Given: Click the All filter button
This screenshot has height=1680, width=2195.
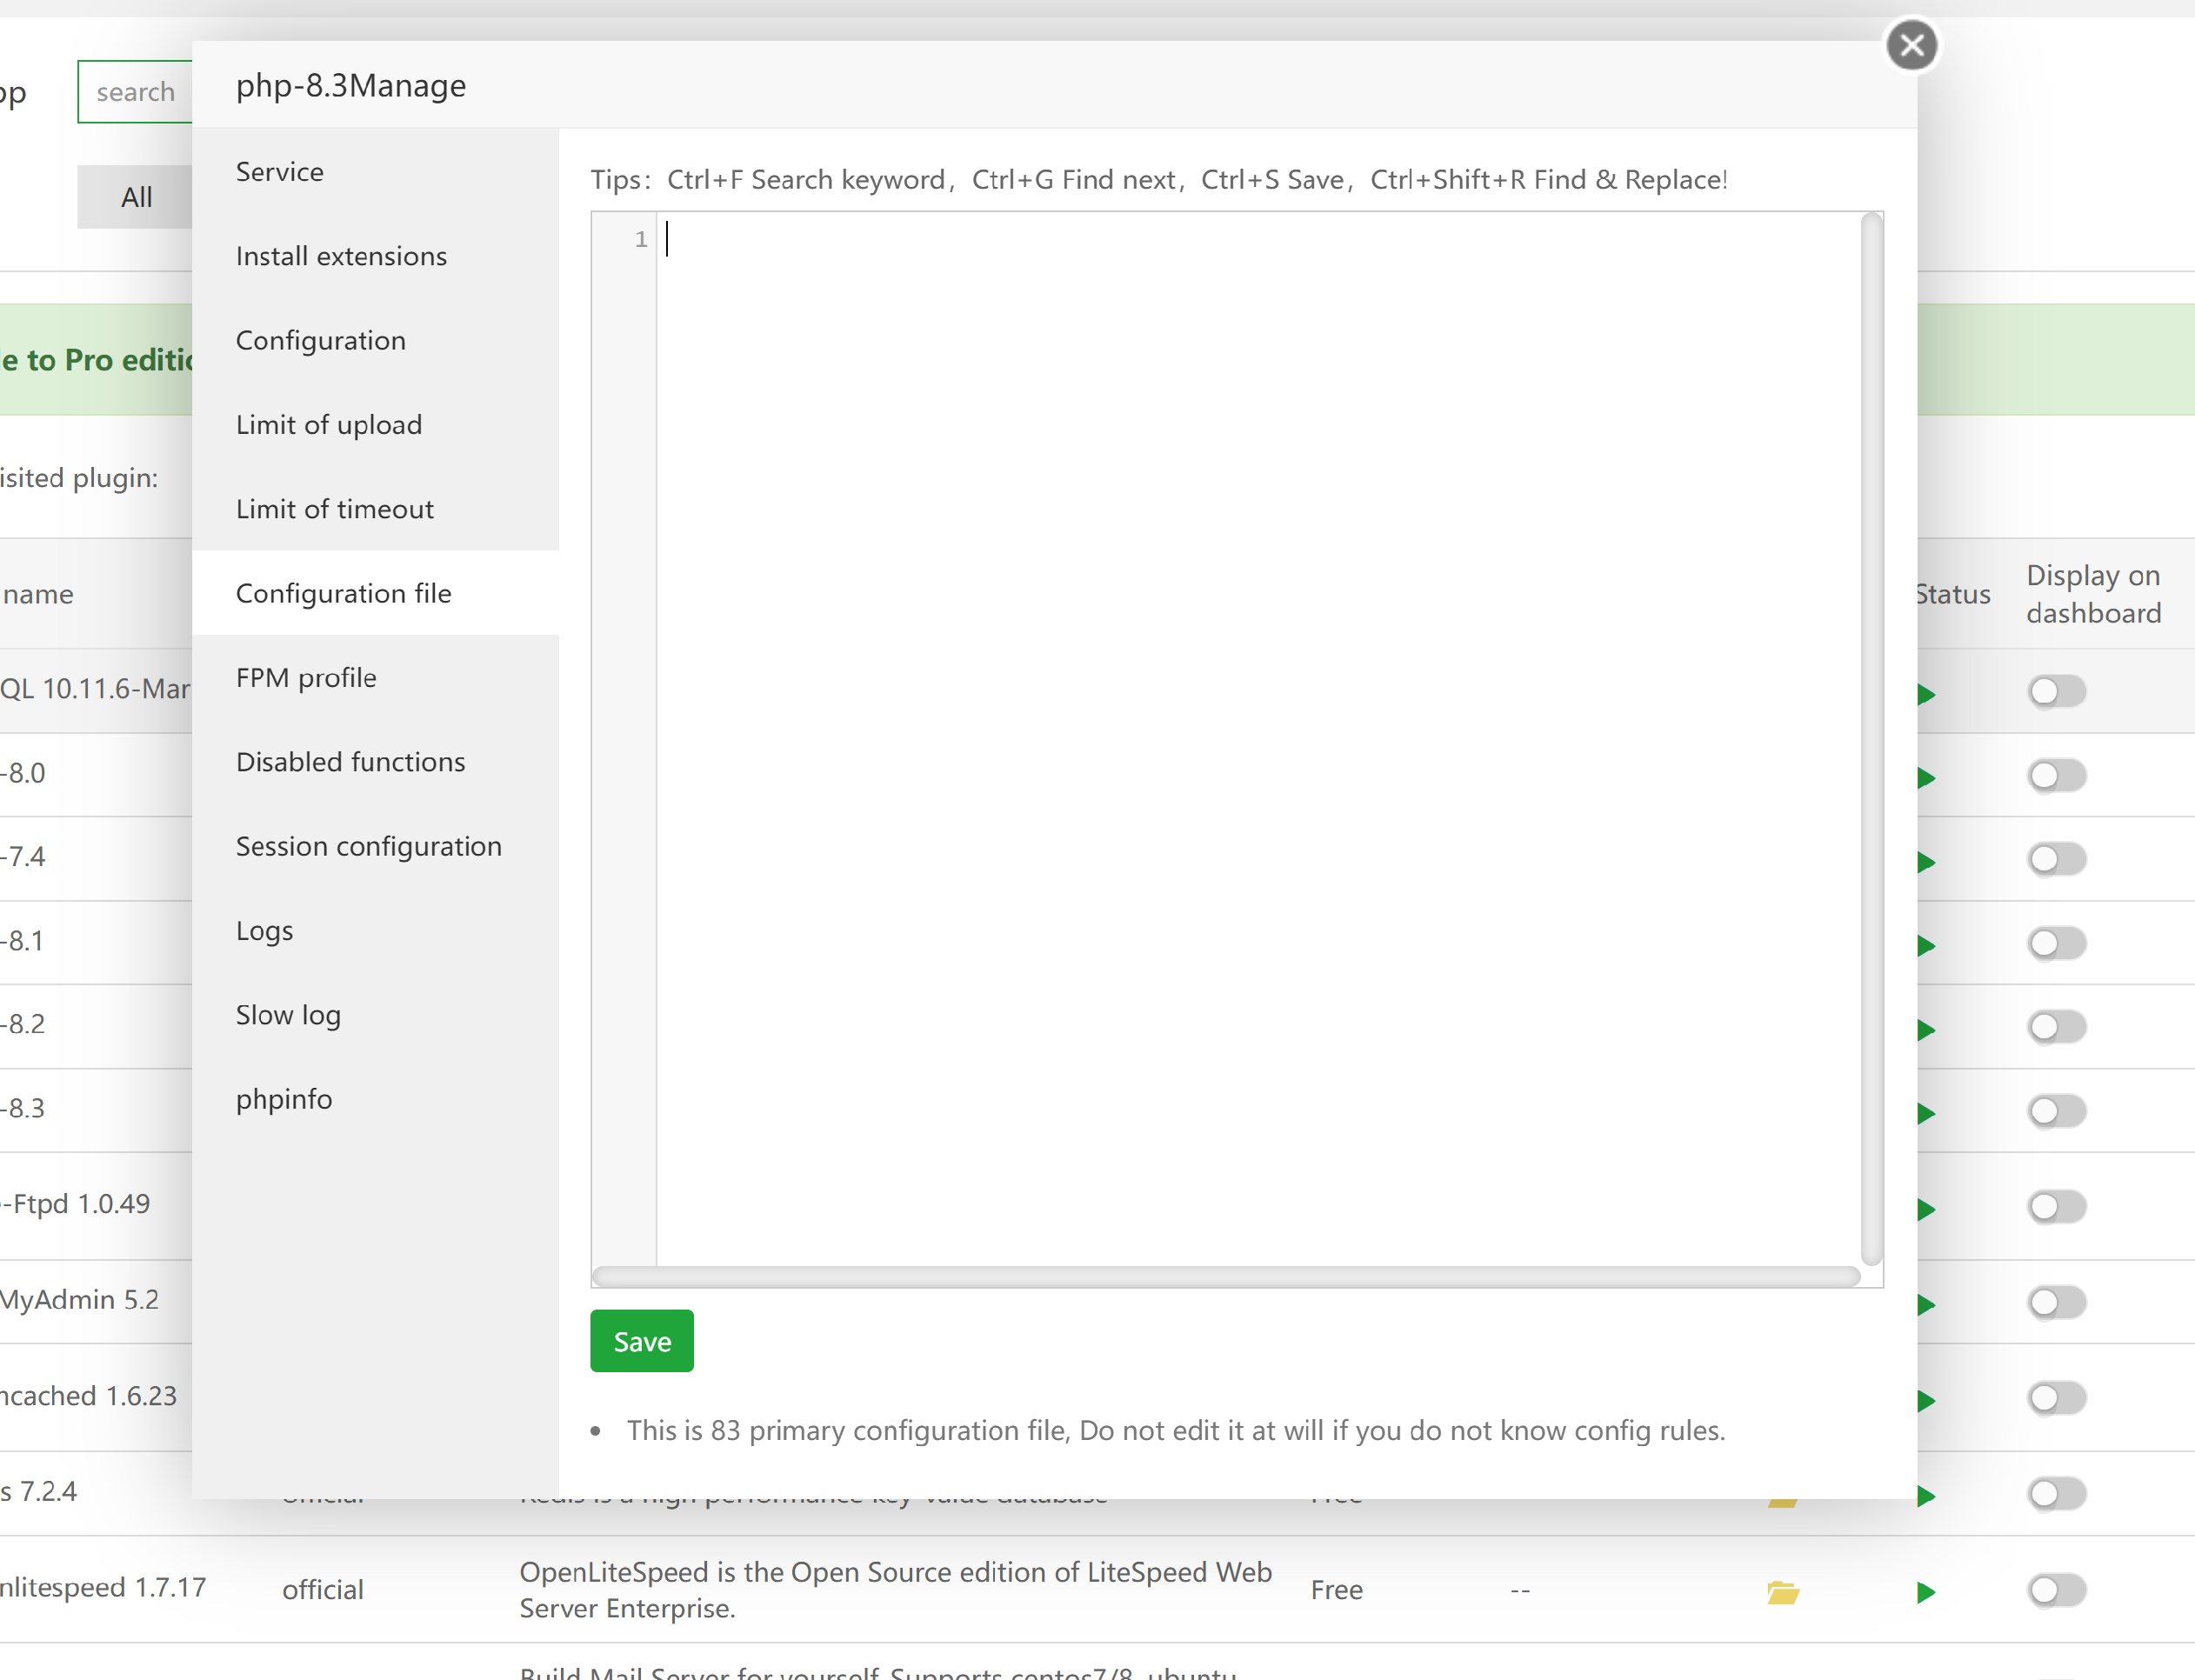Looking at the screenshot, I should click(136, 197).
